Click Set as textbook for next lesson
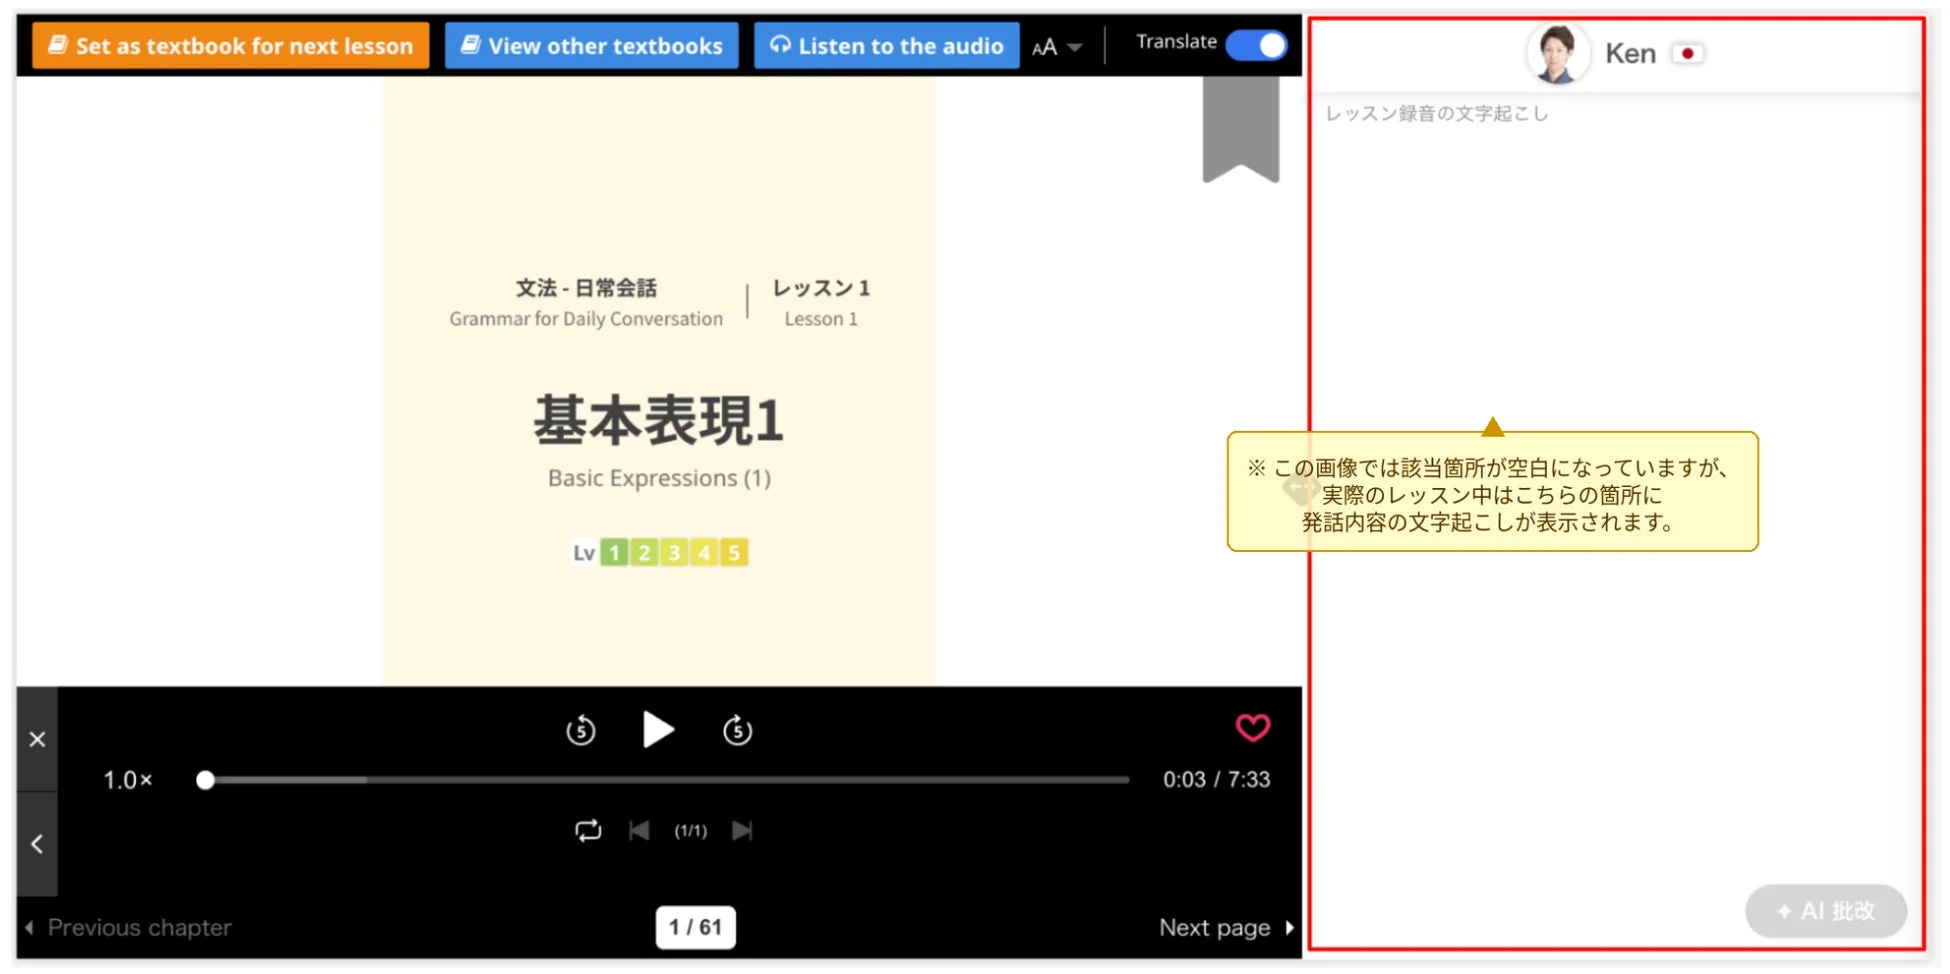The height and width of the screenshot is (974, 1950). [231, 46]
